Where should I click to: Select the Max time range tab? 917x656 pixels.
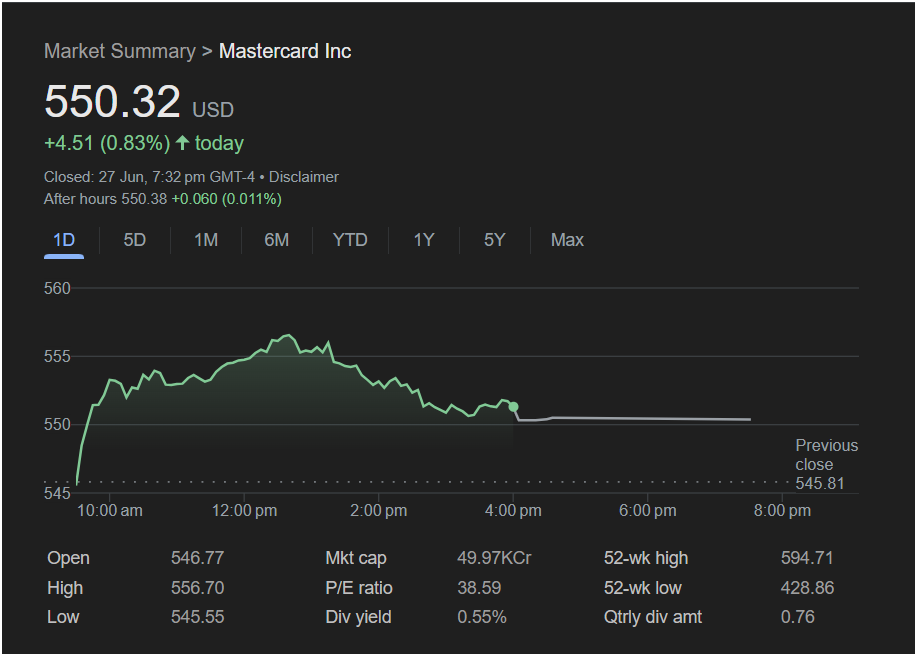point(567,240)
